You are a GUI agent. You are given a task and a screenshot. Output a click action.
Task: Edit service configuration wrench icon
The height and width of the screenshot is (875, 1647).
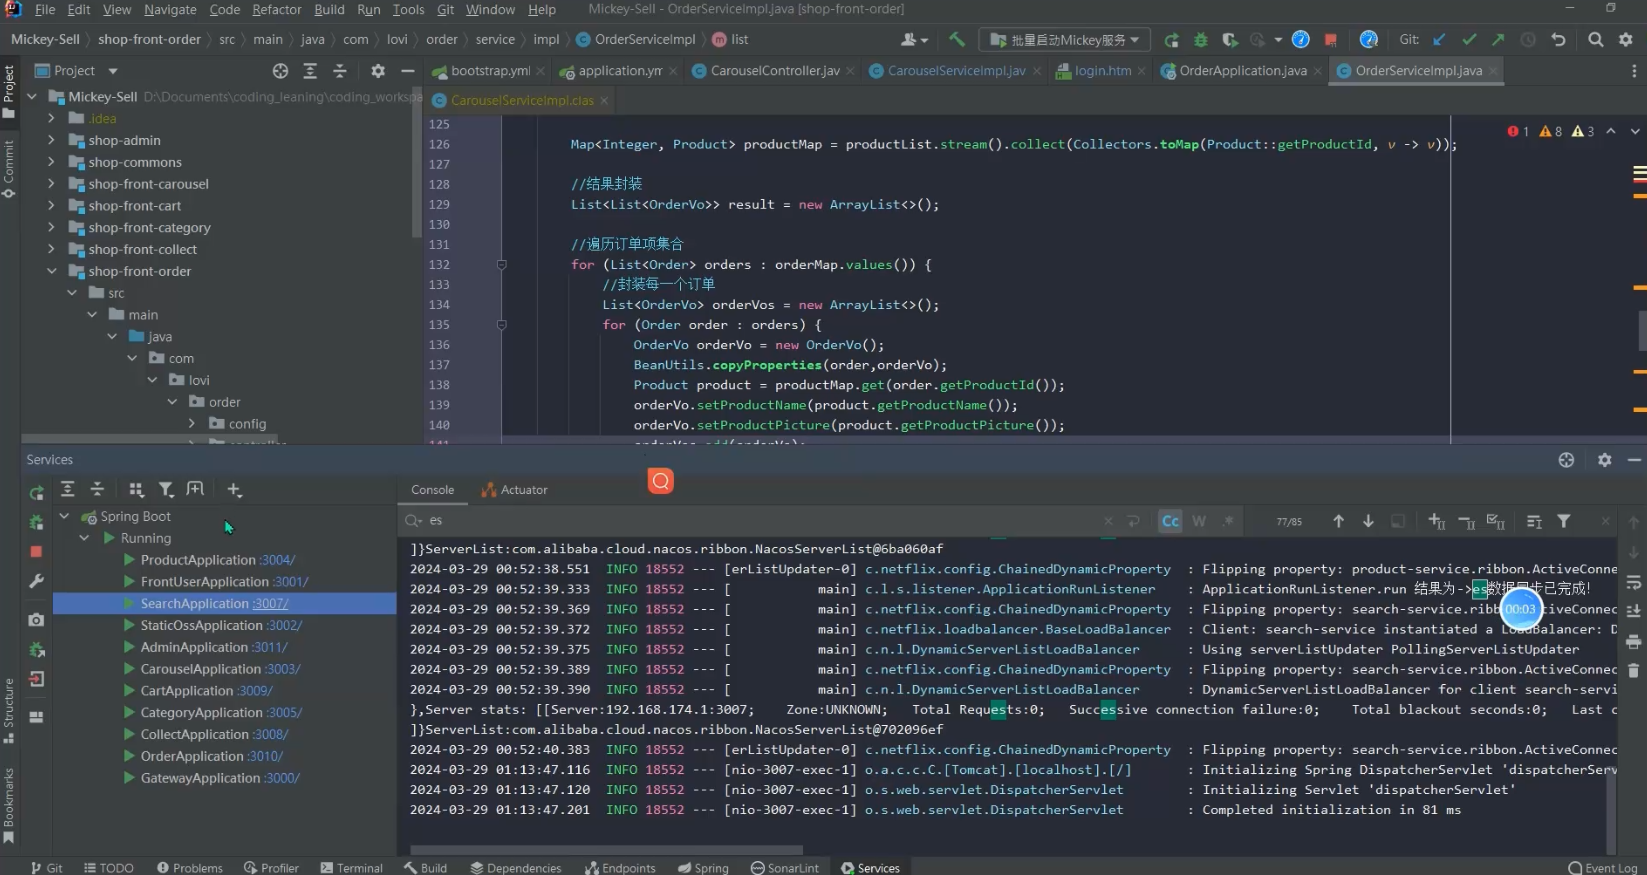36,581
